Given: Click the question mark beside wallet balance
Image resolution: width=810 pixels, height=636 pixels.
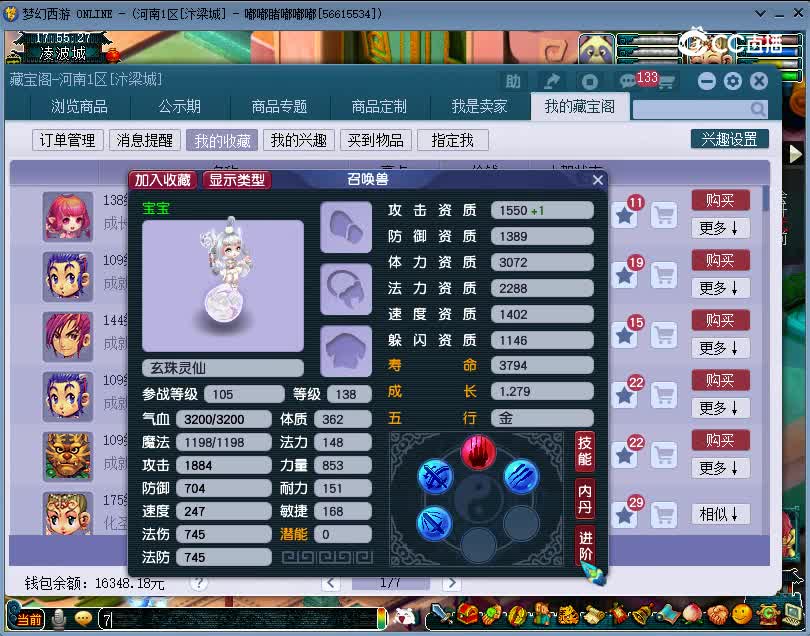Looking at the screenshot, I should pyautogui.click(x=199, y=584).
